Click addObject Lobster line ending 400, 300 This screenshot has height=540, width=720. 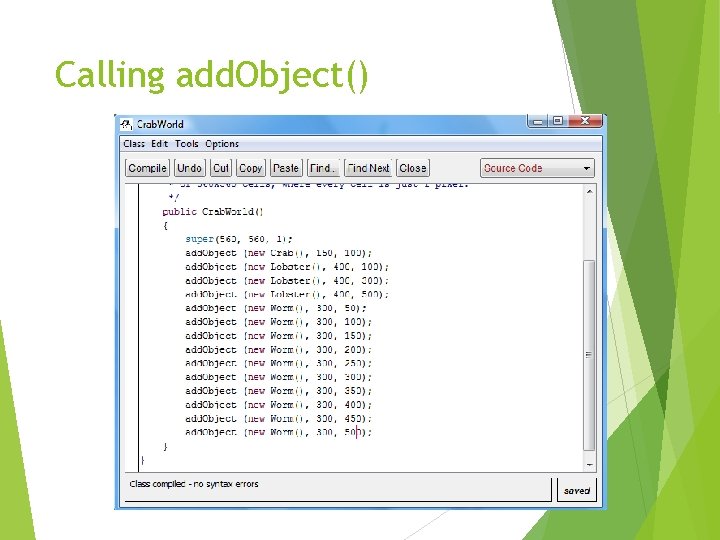[x=287, y=281]
